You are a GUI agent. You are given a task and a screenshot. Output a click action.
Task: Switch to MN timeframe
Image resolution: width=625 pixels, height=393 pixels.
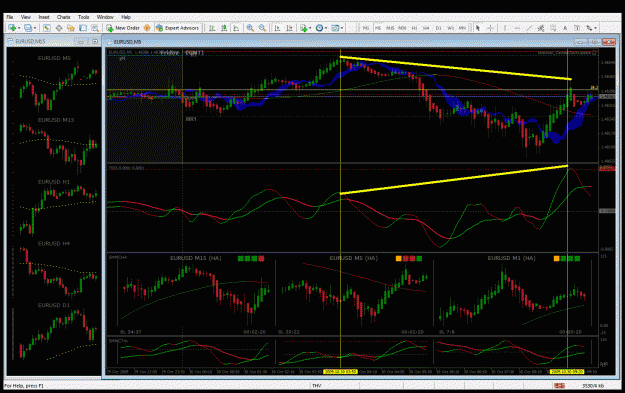[462, 28]
